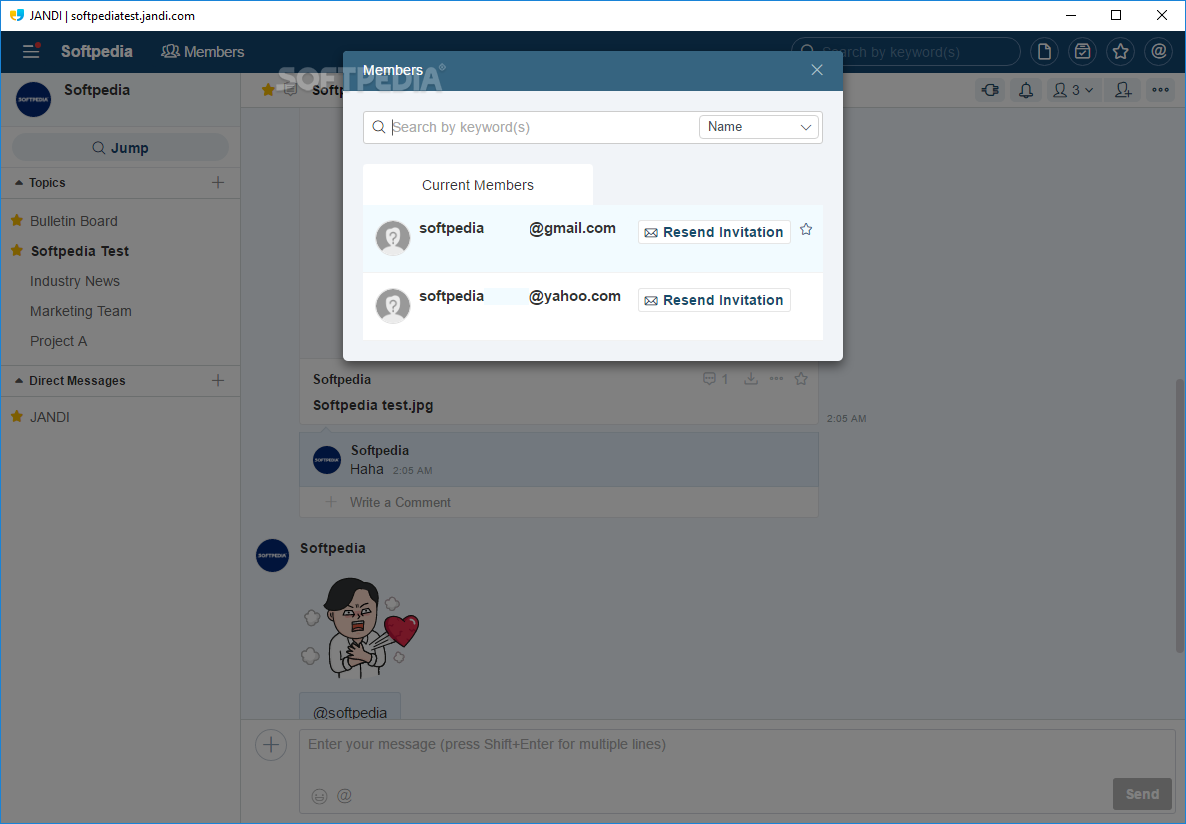
Task: Start new direct message with plus icon
Action: (218, 380)
